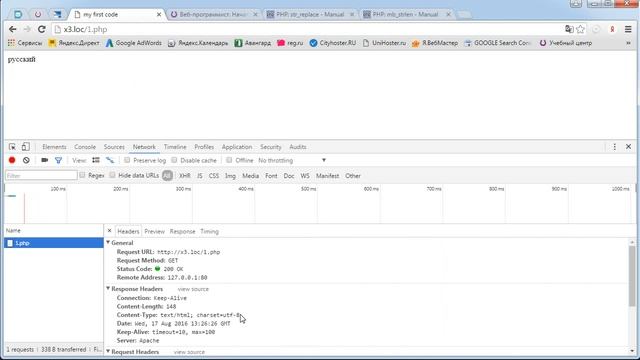Go back with the browser back arrow
Image resolution: width=640 pixels, height=360 pixels.
(13, 29)
